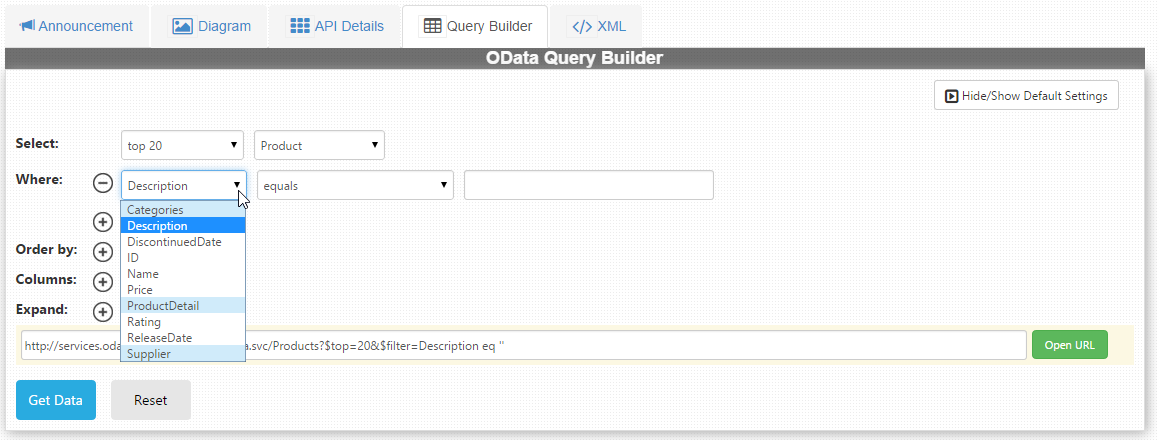Click the filter value text field
Viewport: 1157px width, 440px height.
click(x=588, y=186)
